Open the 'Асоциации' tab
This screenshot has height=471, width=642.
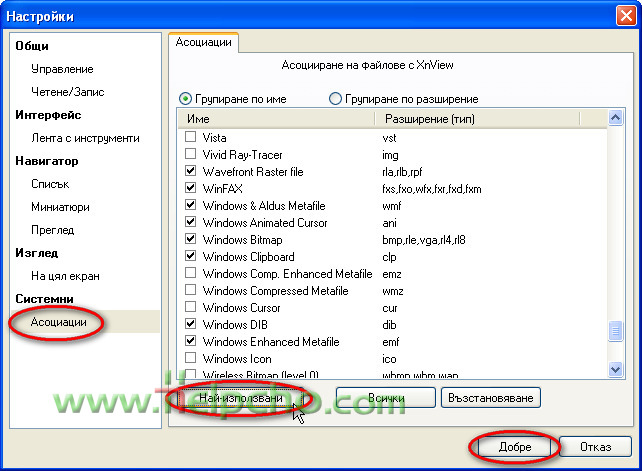pyautogui.click(x=203, y=42)
